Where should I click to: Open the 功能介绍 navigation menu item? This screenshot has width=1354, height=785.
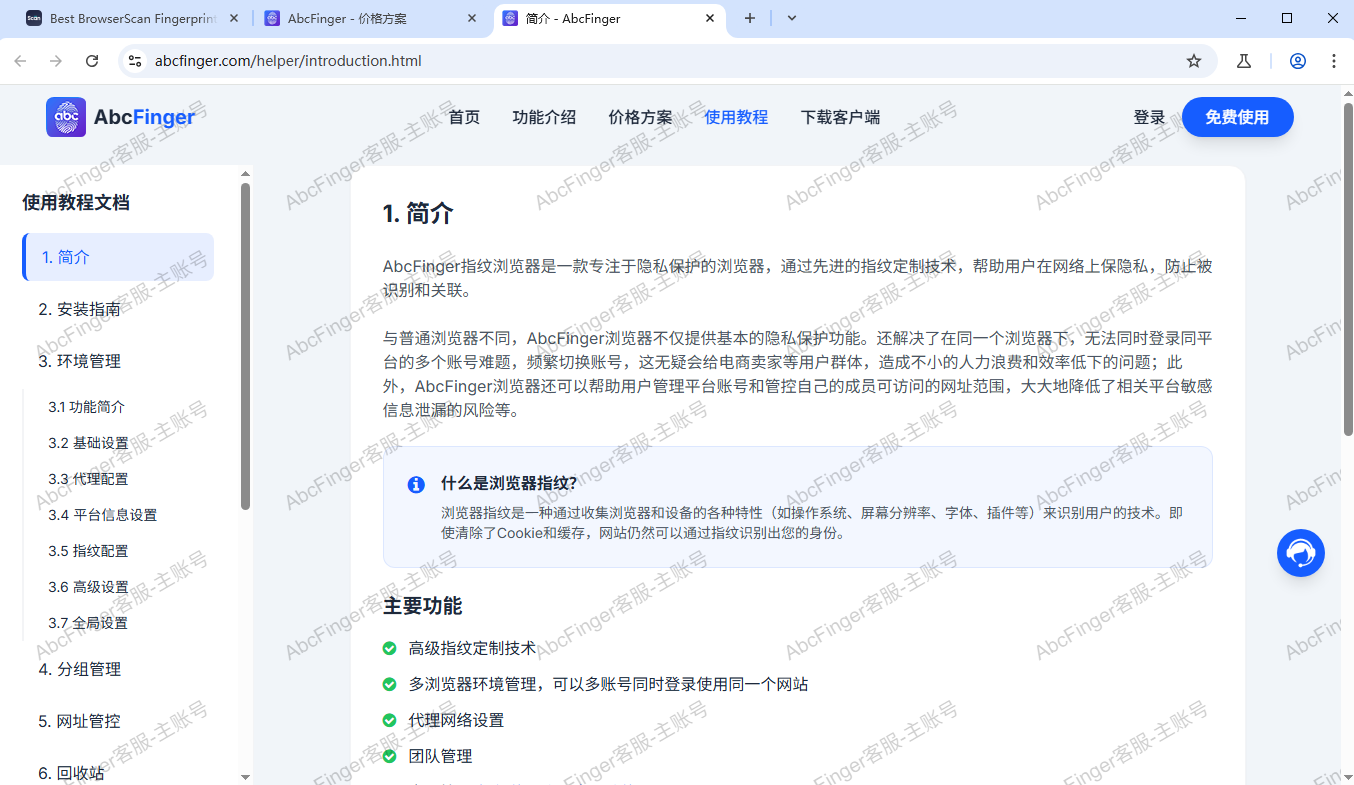click(x=543, y=117)
